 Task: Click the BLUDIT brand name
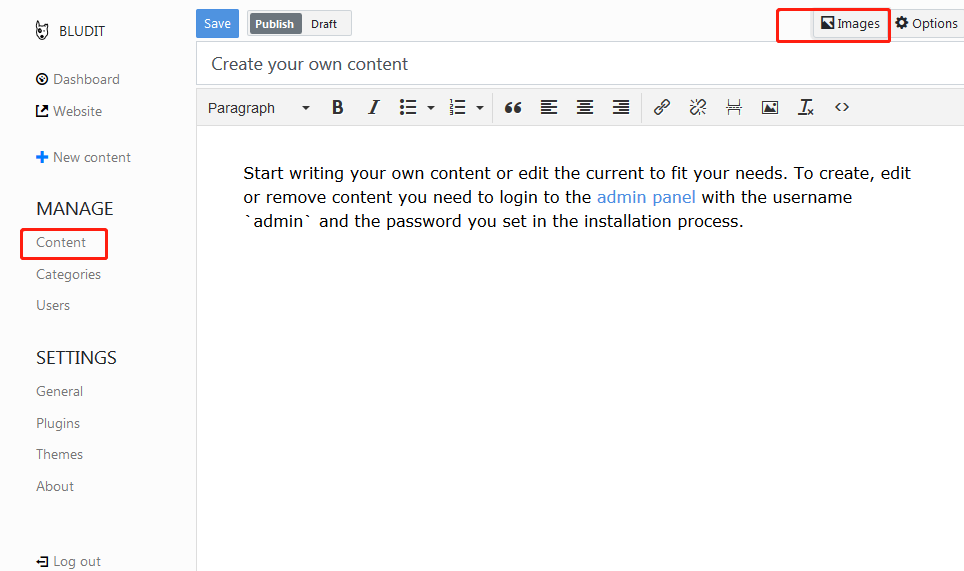(82, 31)
